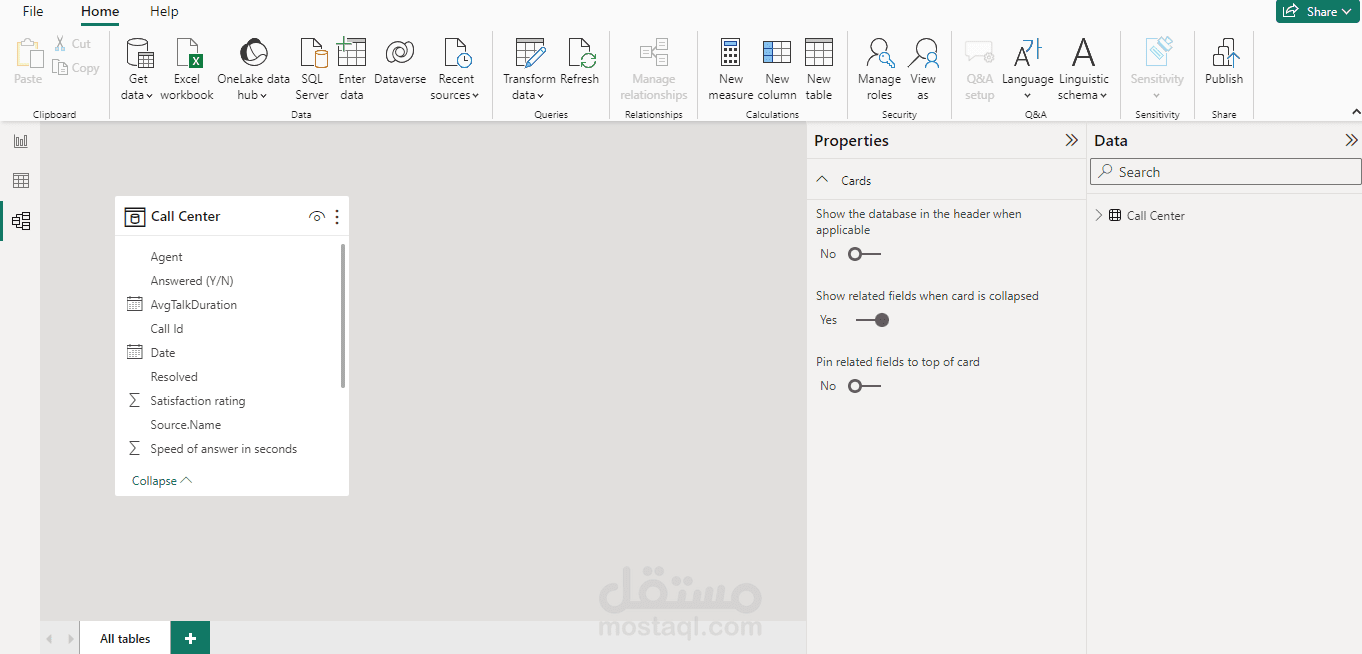Open Recent sources list
The image size is (1362, 654).
tap(456, 69)
